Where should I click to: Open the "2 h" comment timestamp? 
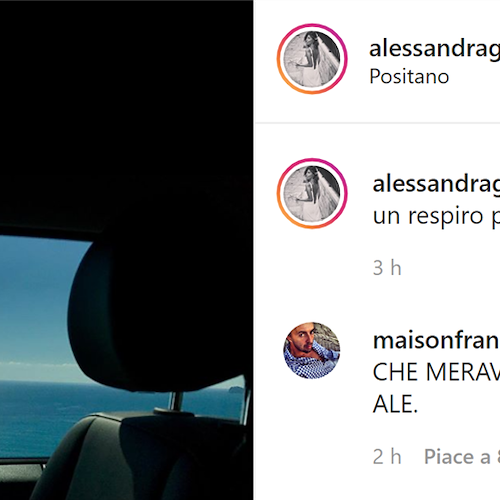point(387,456)
